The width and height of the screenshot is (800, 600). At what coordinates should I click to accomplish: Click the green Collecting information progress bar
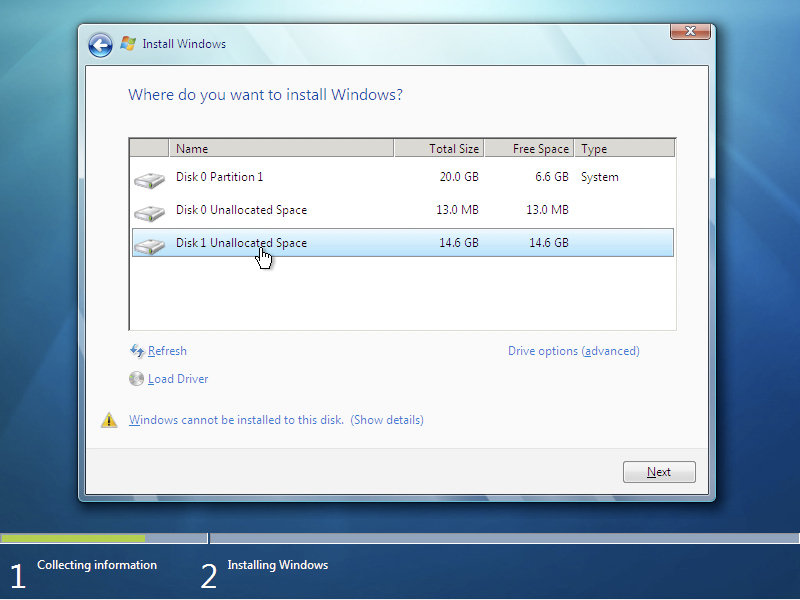tap(73, 538)
